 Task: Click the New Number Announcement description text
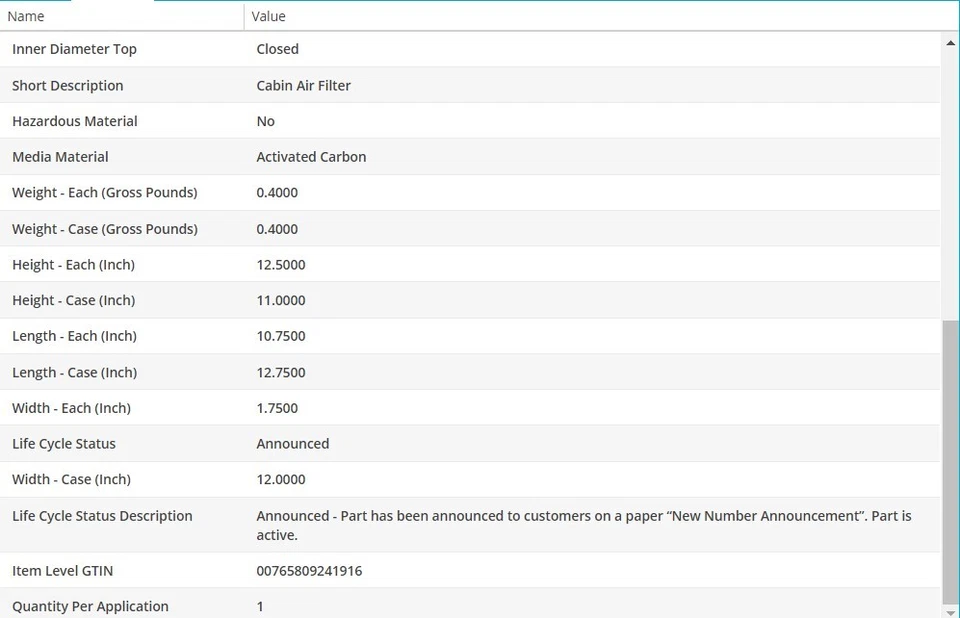pos(583,525)
